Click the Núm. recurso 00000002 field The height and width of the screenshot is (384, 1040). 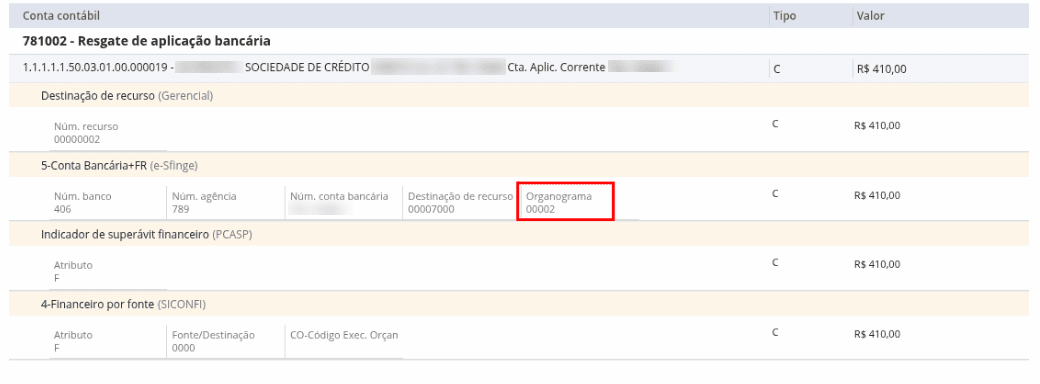(107, 133)
